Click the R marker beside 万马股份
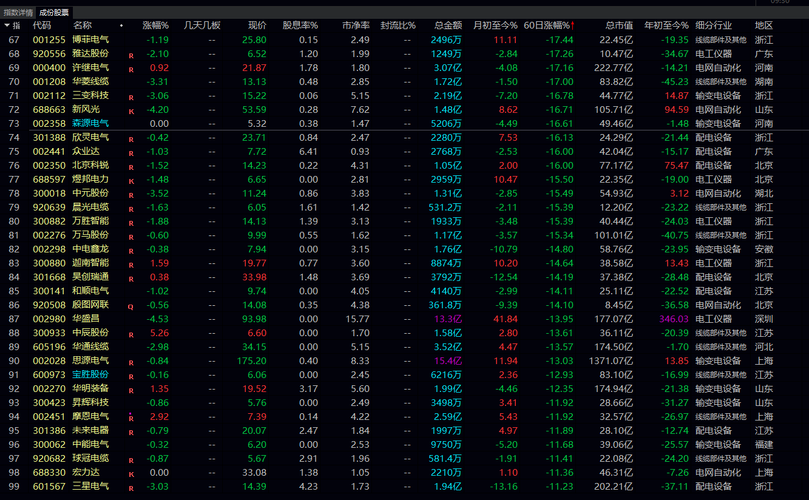This screenshot has width=809, height=500. click(x=131, y=237)
